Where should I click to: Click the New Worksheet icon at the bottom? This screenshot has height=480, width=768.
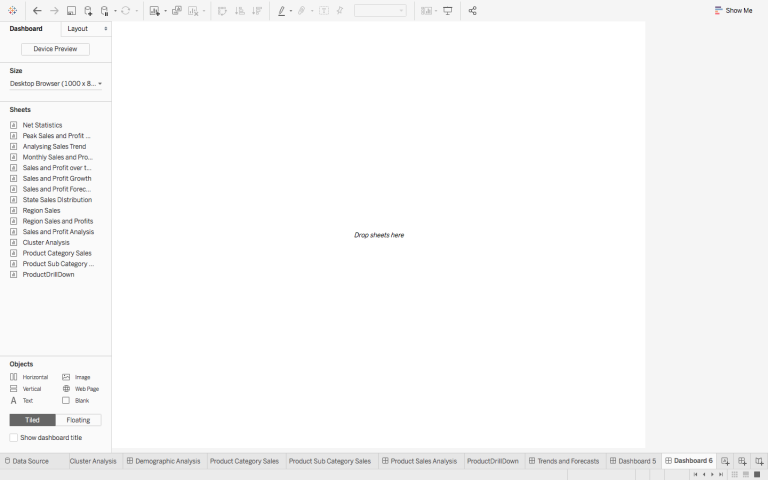coord(726,461)
